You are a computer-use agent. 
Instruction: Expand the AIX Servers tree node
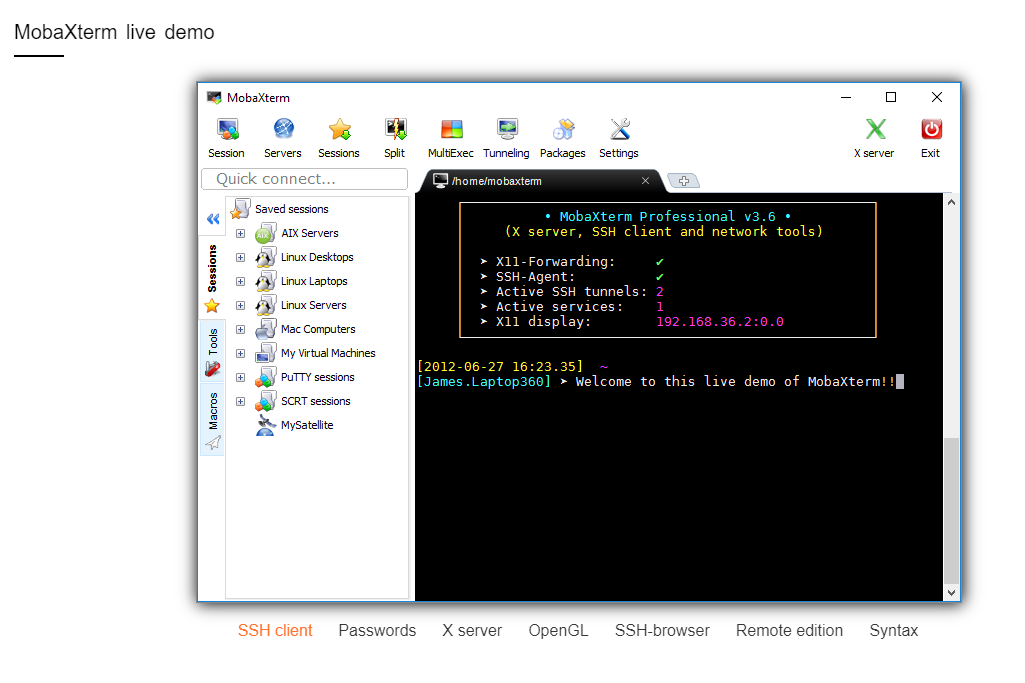pyautogui.click(x=241, y=233)
